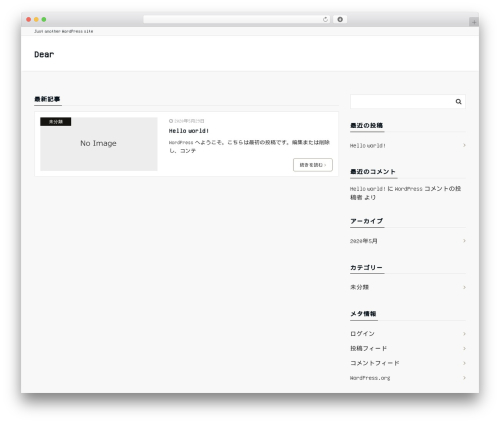Focus the browser address bar

coord(237,19)
